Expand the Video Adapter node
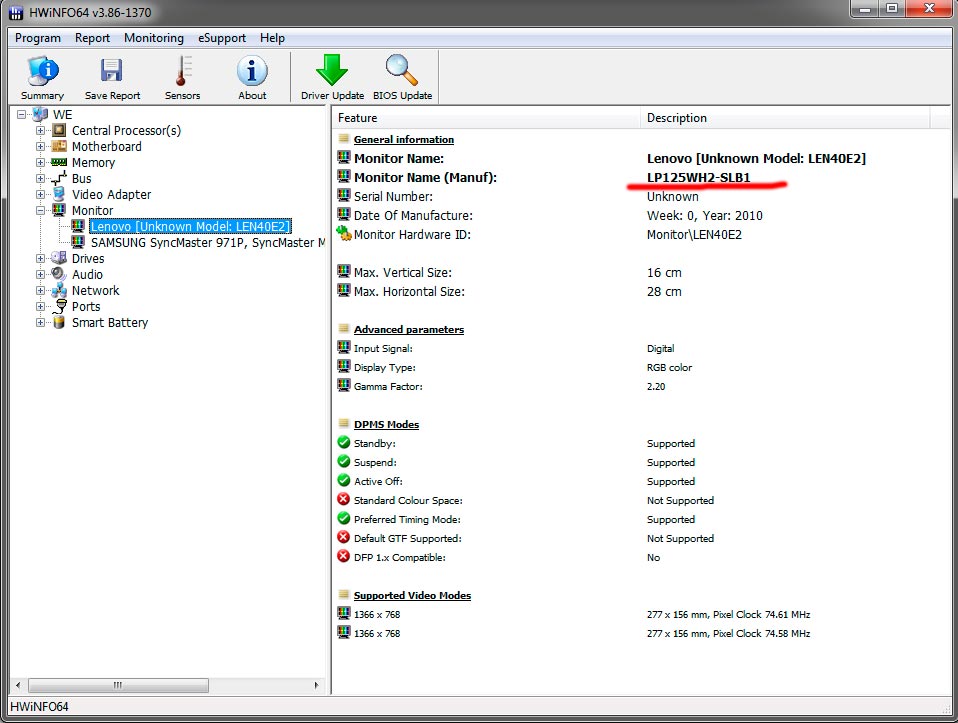This screenshot has width=958, height=723. [40, 194]
